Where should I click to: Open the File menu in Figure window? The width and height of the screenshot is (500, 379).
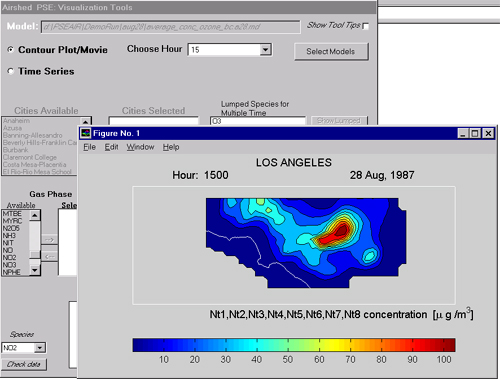[x=89, y=147]
